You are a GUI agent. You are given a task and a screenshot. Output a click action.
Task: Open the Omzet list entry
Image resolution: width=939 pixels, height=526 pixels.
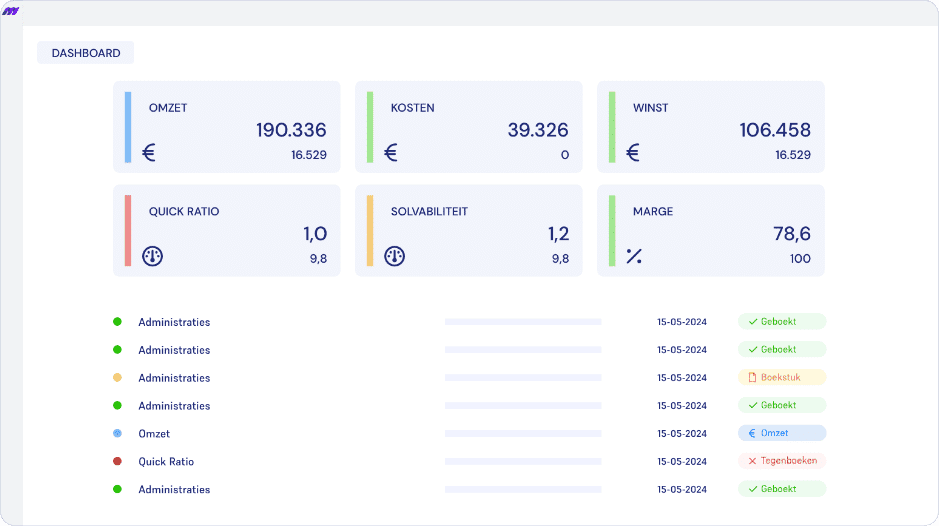pyautogui.click(x=154, y=434)
